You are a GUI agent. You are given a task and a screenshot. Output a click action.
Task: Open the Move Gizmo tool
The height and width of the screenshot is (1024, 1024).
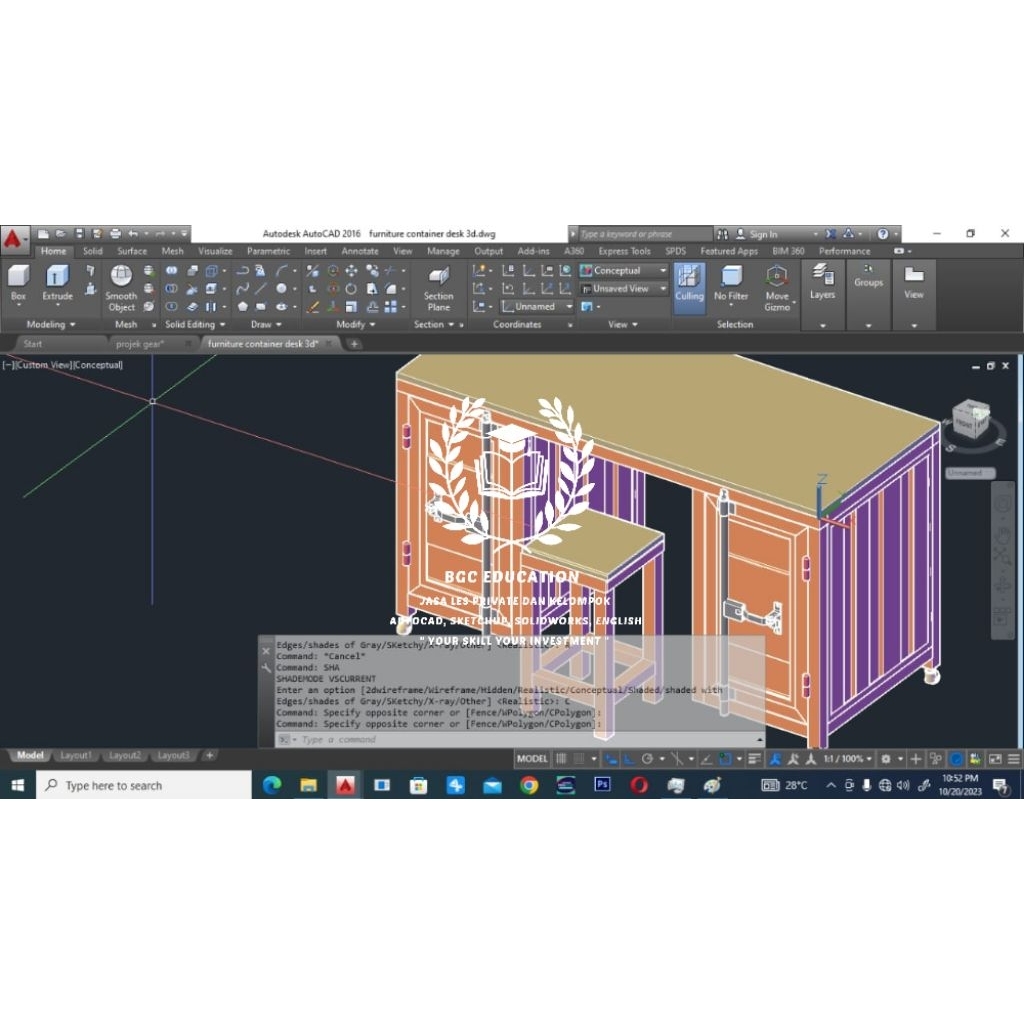[776, 288]
